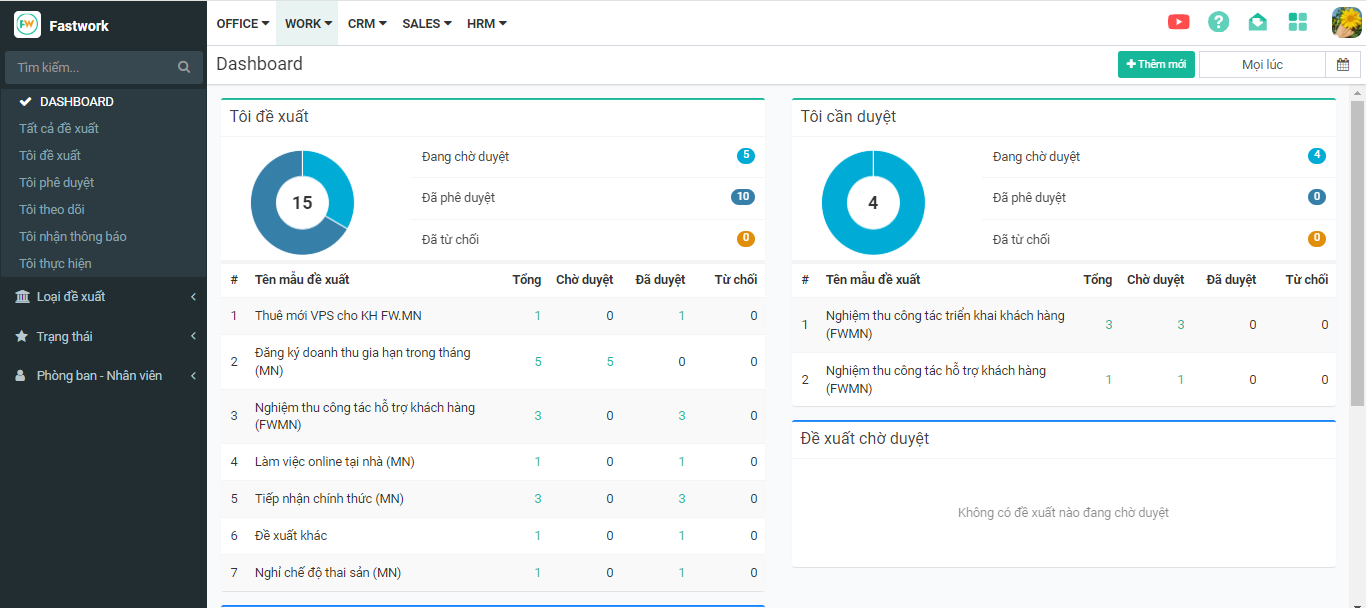Open the YouTube video guide icon
Screen dimensions: 1366x608
click(1178, 22)
